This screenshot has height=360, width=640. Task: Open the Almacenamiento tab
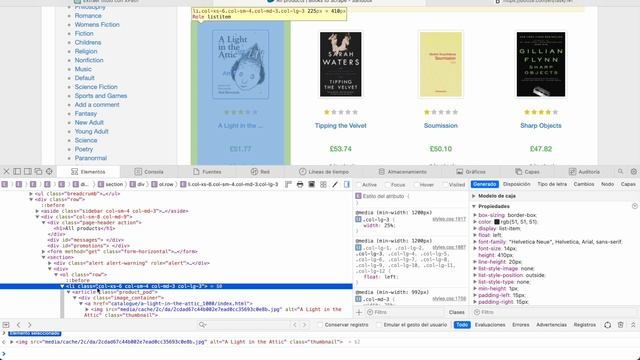pos(402,172)
